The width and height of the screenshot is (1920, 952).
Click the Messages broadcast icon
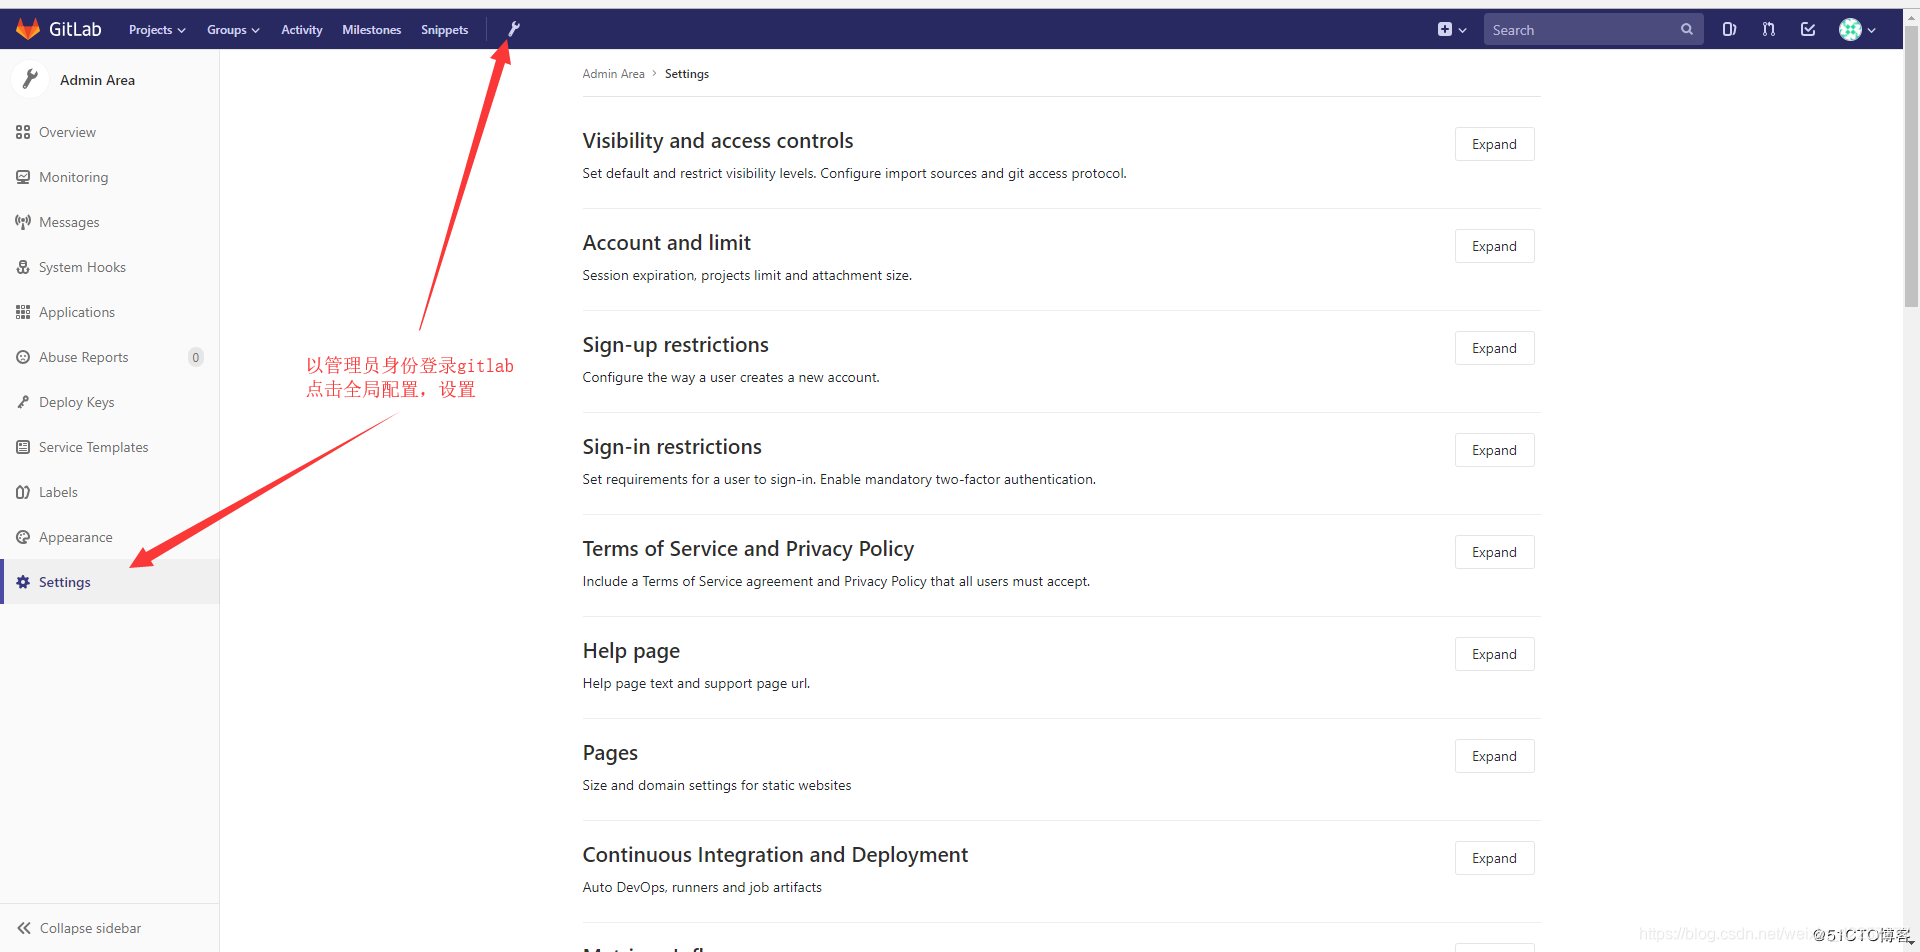pyautogui.click(x=23, y=222)
